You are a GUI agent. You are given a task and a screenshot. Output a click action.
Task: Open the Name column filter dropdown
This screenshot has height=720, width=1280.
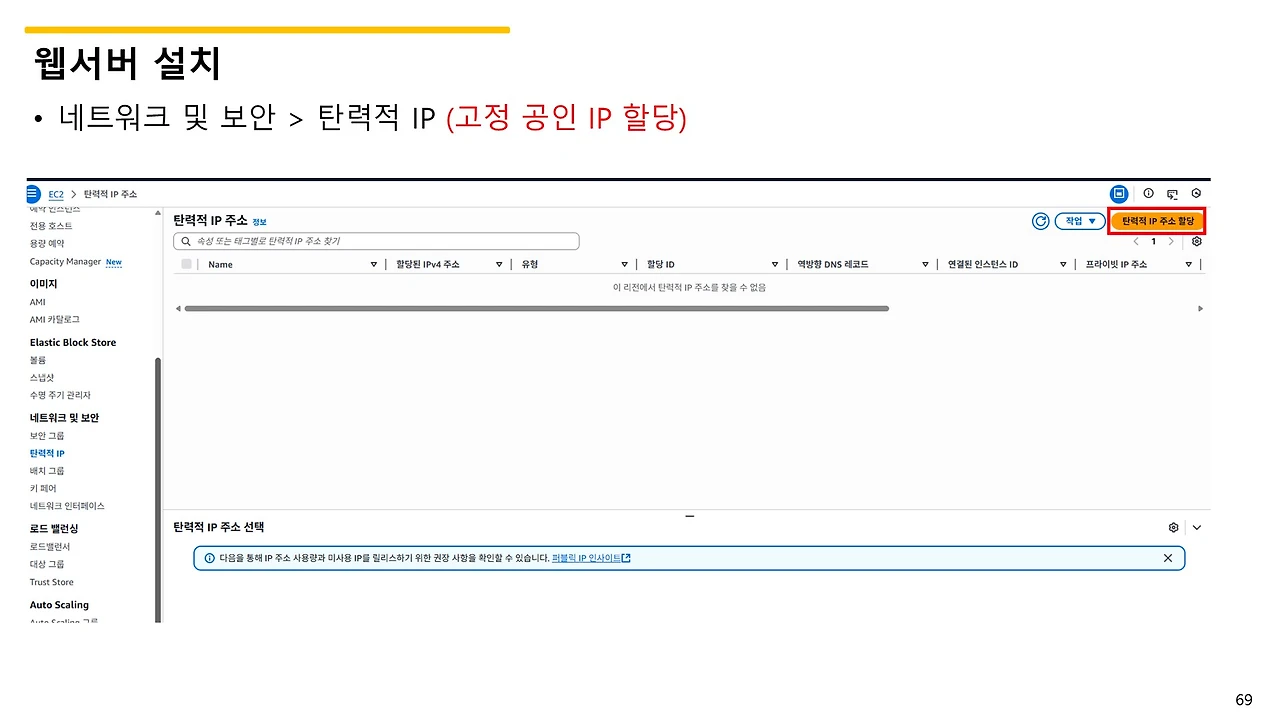coord(373,263)
